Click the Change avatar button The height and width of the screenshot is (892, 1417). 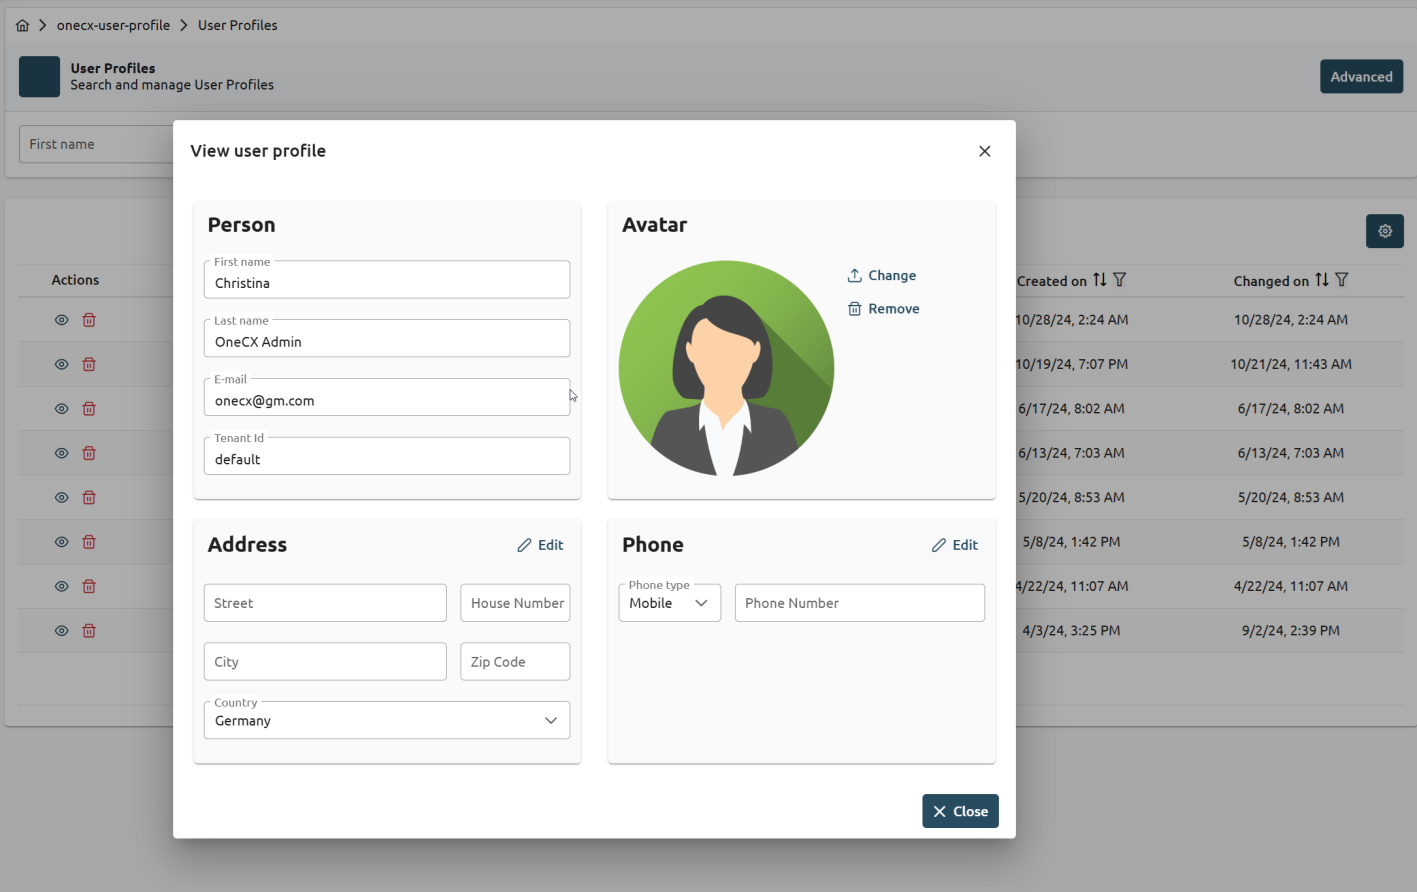881,275
